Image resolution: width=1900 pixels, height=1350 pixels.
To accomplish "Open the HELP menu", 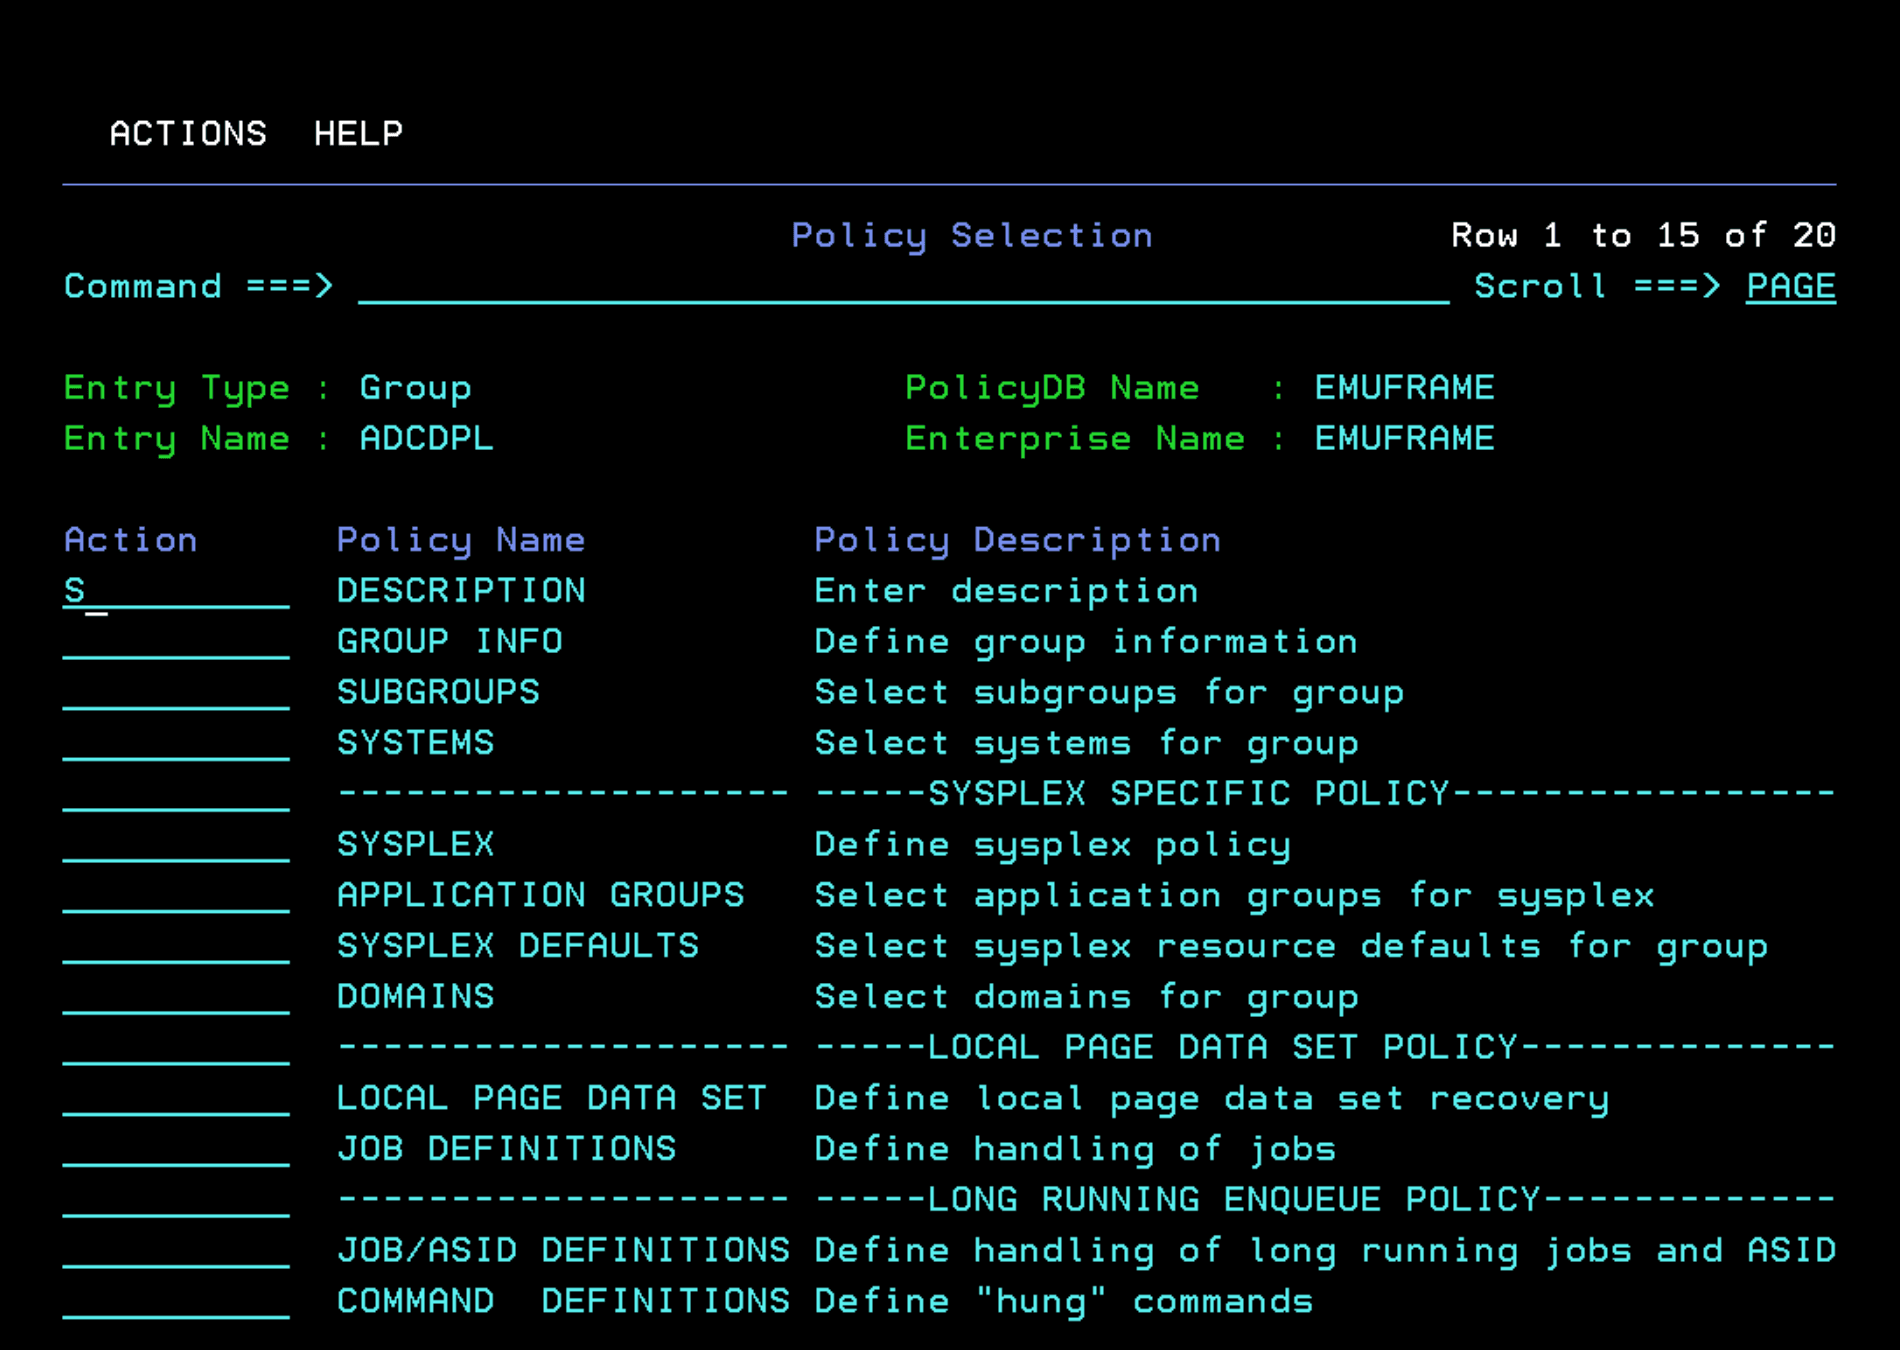I will (x=358, y=133).
